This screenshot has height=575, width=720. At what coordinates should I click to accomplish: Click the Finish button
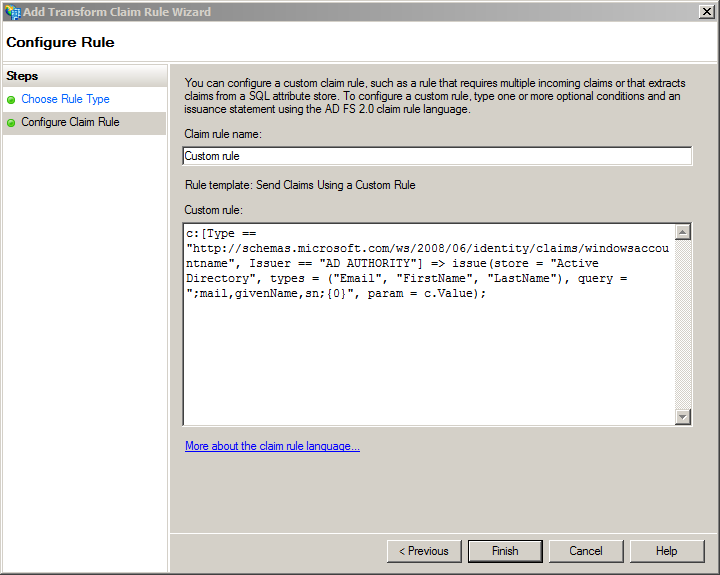(505, 551)
